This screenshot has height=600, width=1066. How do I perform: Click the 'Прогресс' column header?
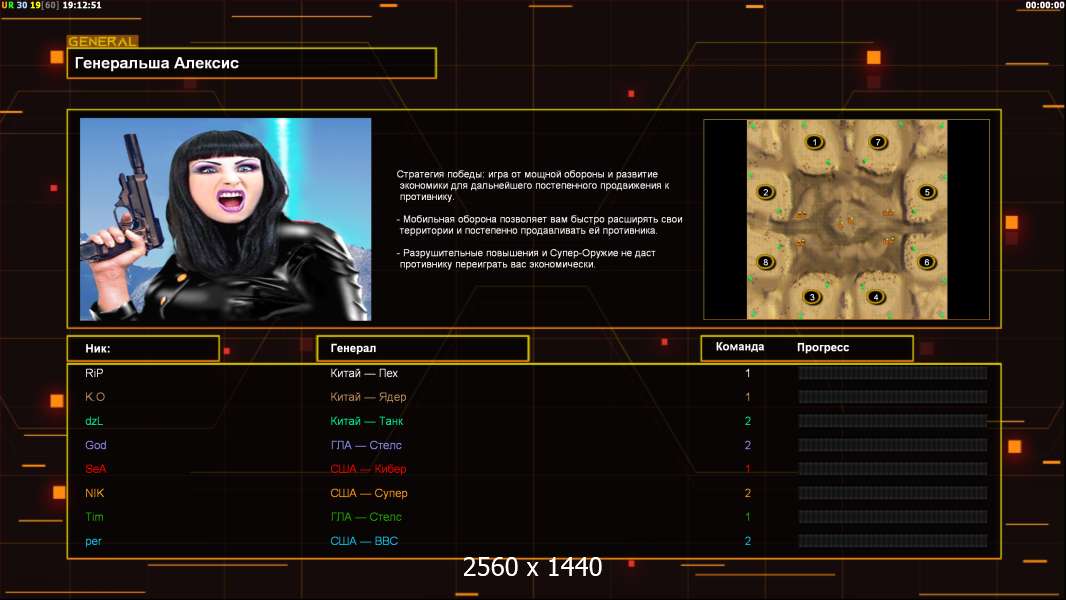[x=823, y=347]
